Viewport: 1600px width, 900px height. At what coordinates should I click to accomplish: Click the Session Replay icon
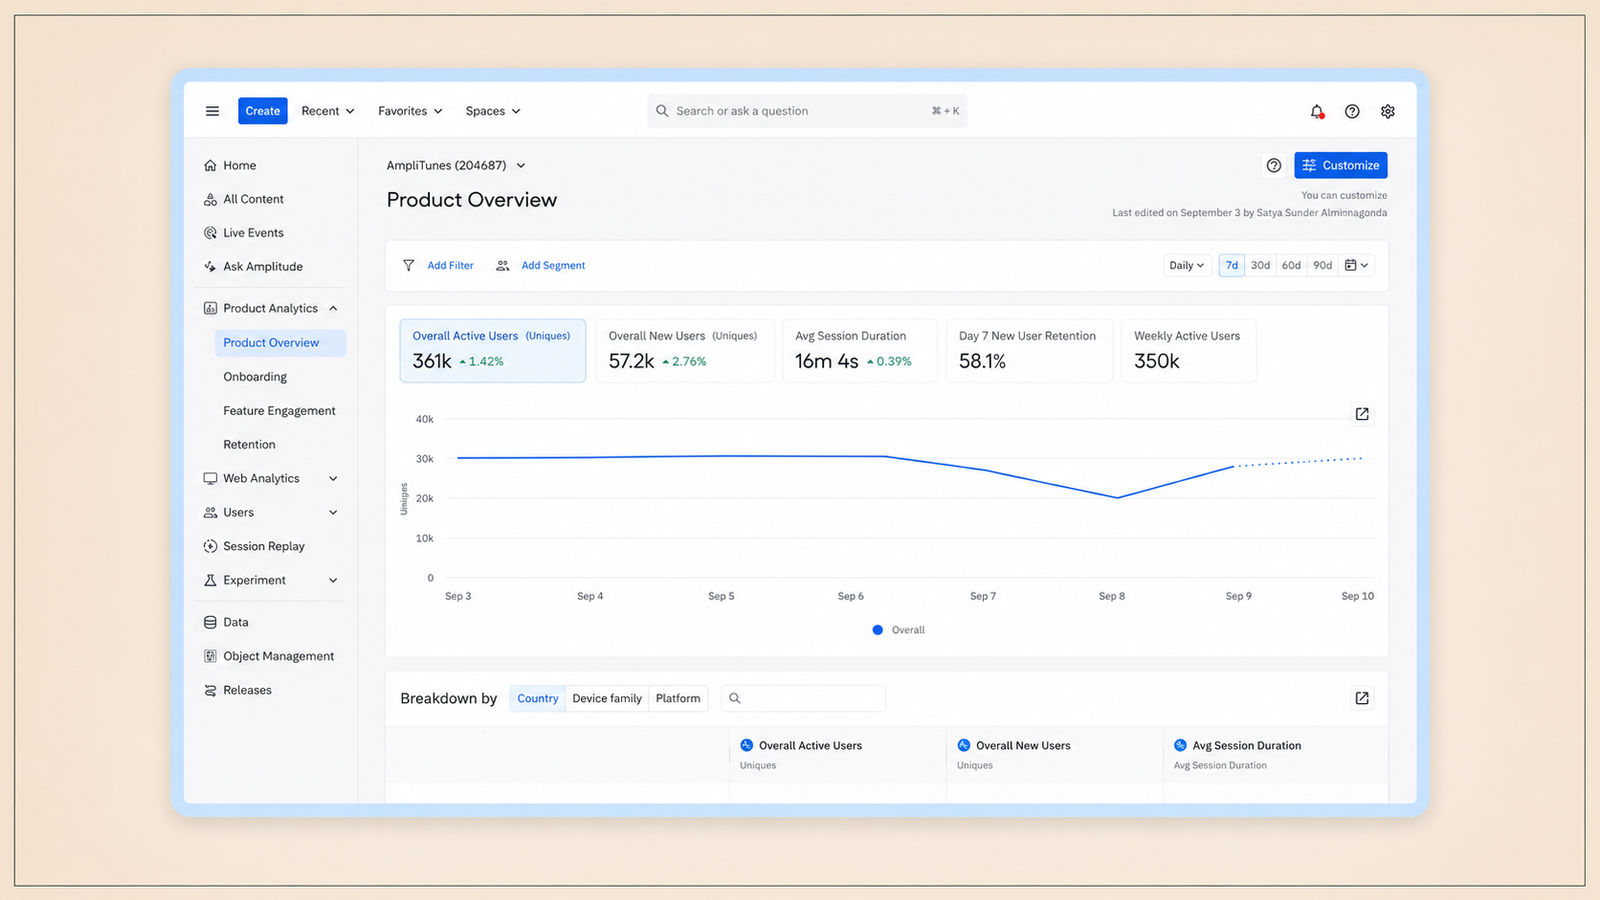tap(210, 546)
